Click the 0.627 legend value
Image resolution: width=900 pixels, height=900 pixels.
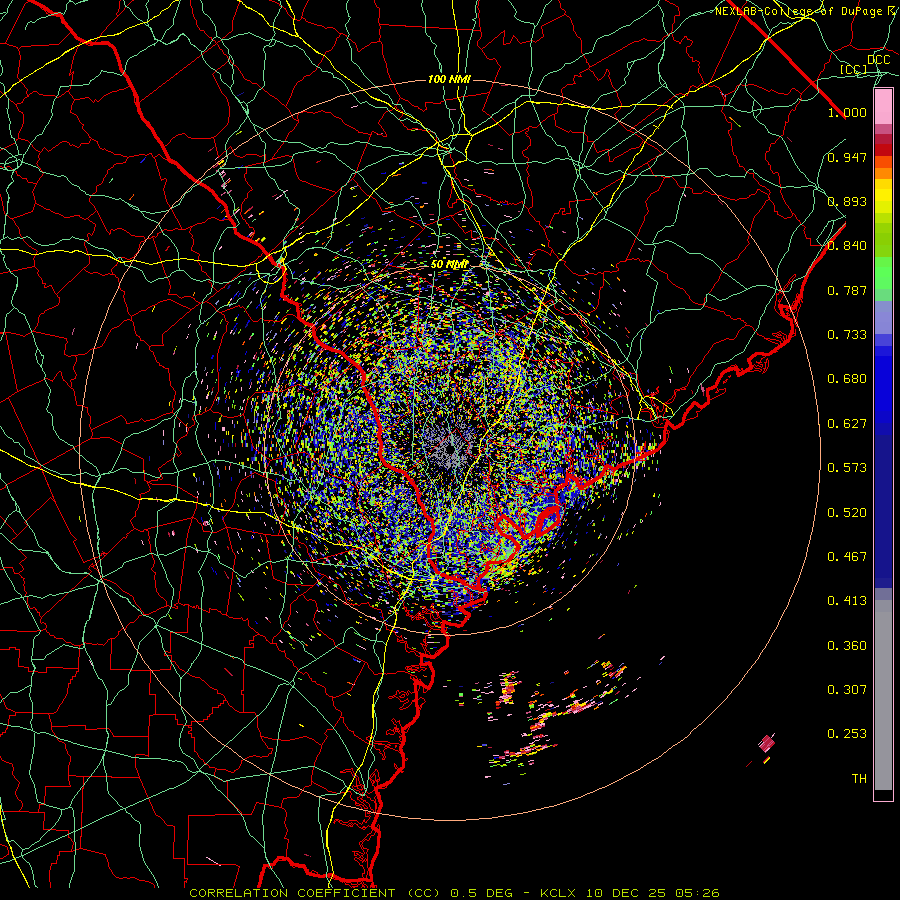point(847,424)
